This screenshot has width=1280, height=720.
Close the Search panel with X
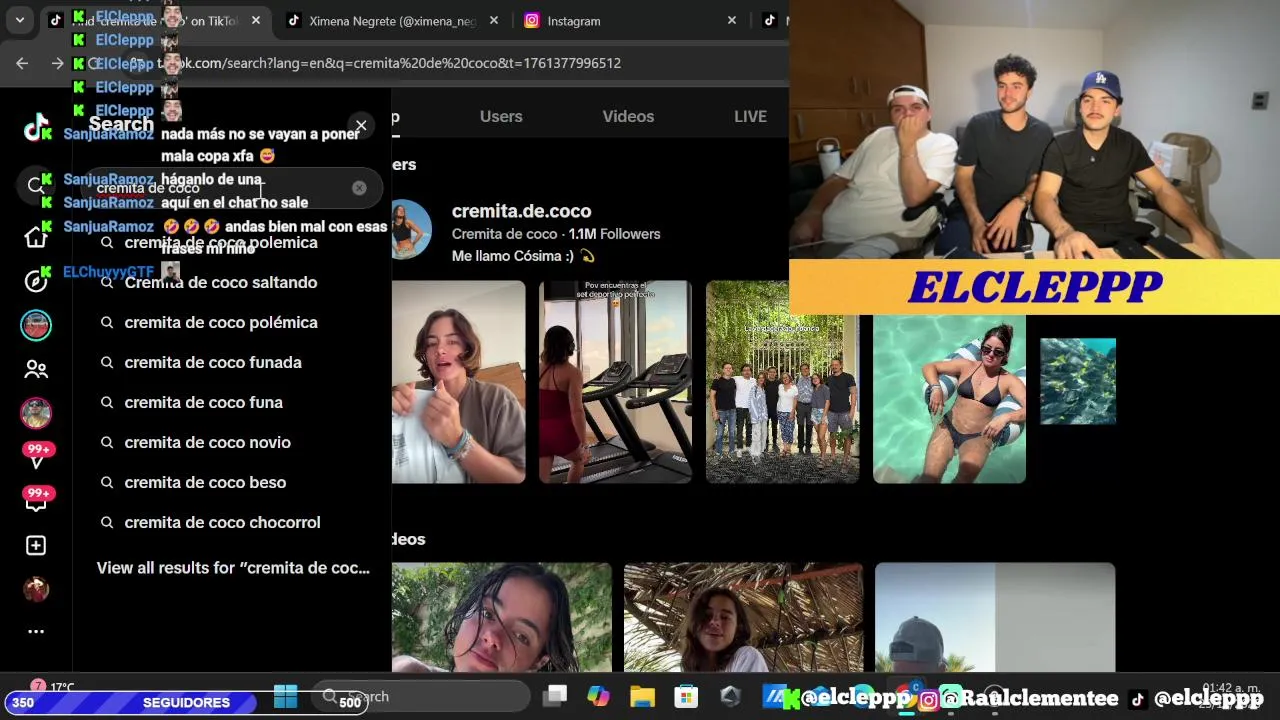pyautogui.click(x=361, y=126)
